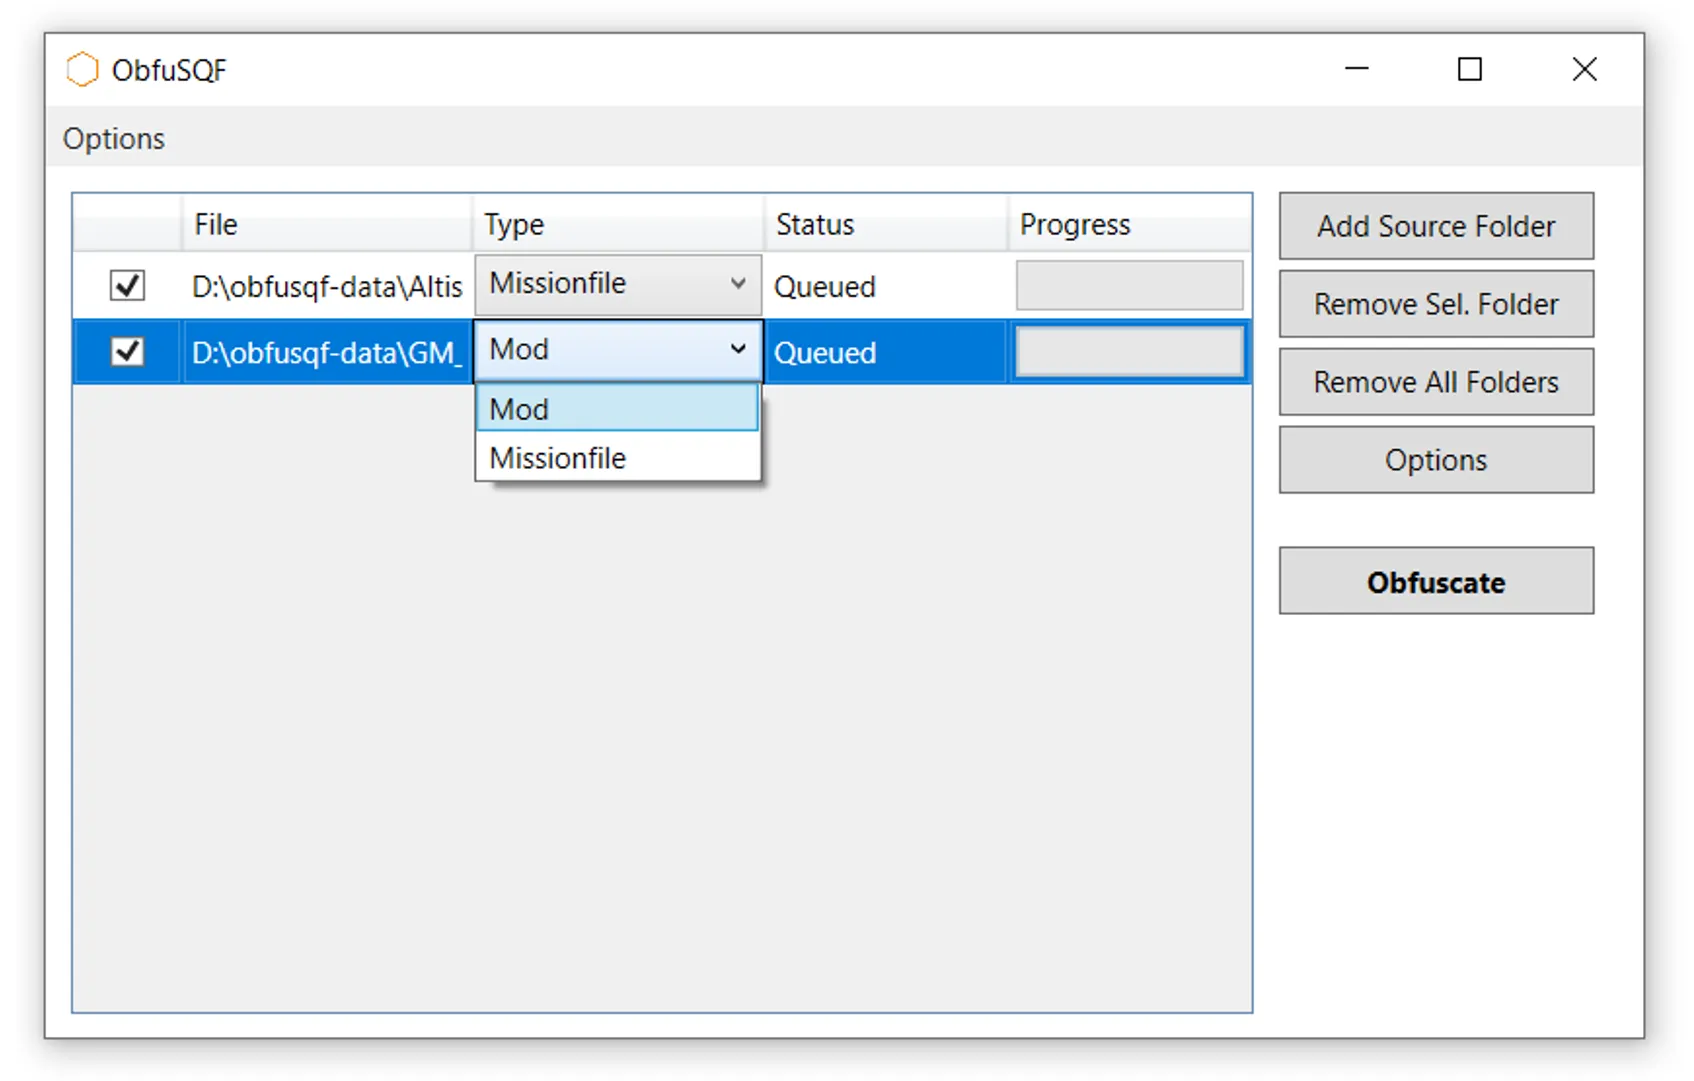
Task: Uncheck the Altis folder checkbox
Action: coord(127,286)
